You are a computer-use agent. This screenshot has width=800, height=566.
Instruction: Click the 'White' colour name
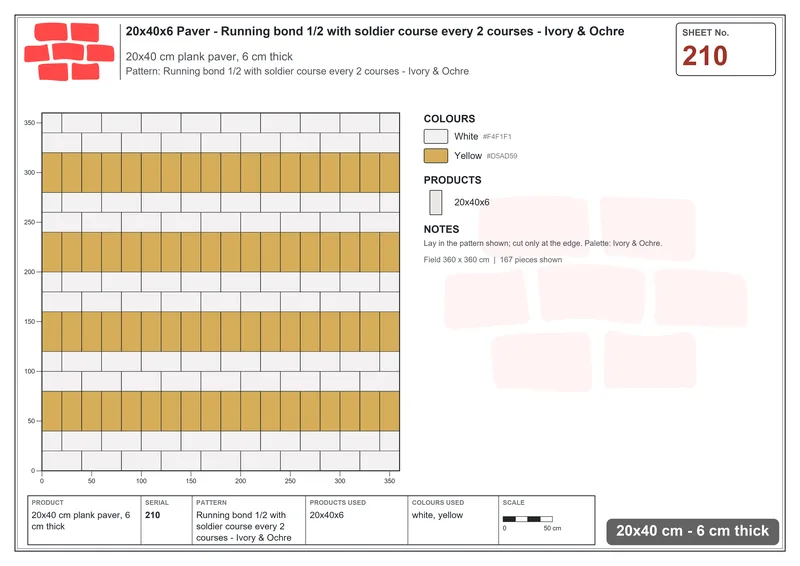pyautogui.click(x=466, y=136)
